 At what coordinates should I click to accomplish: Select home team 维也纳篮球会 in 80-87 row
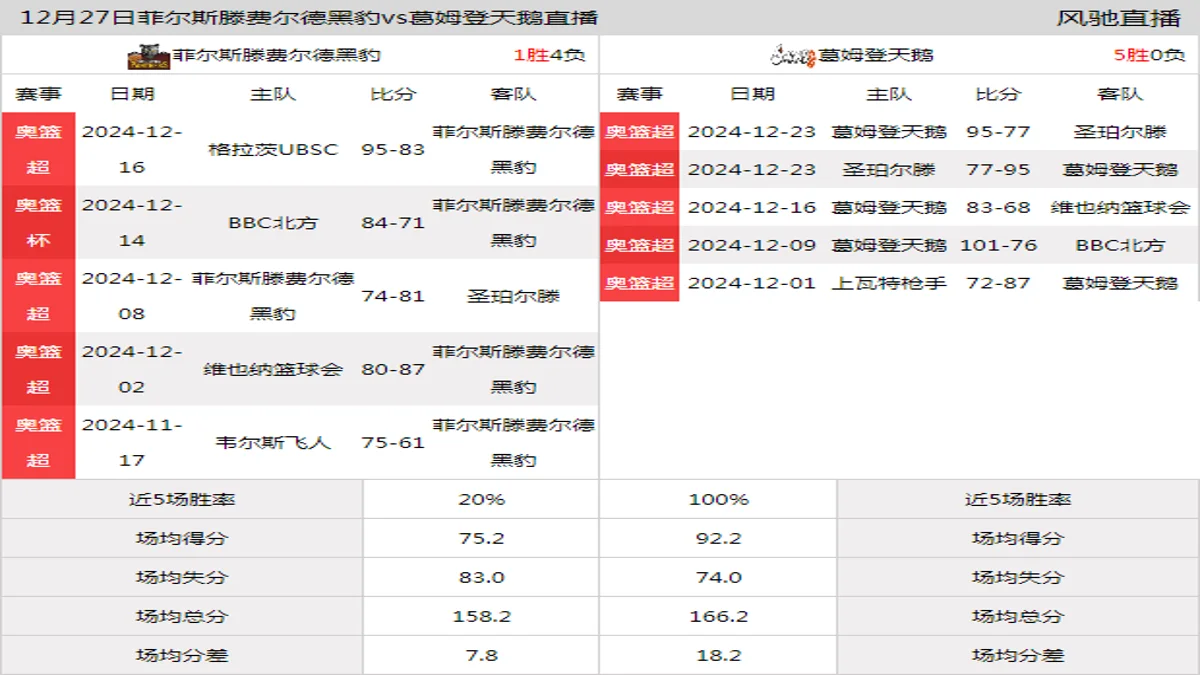tap(273, 369)
